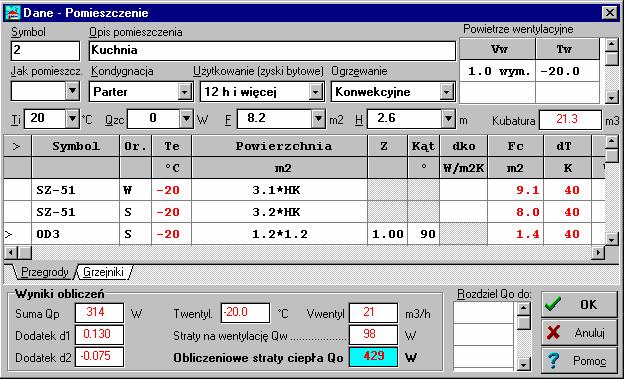Cancel with the Anuluj button

click(579, 332)
